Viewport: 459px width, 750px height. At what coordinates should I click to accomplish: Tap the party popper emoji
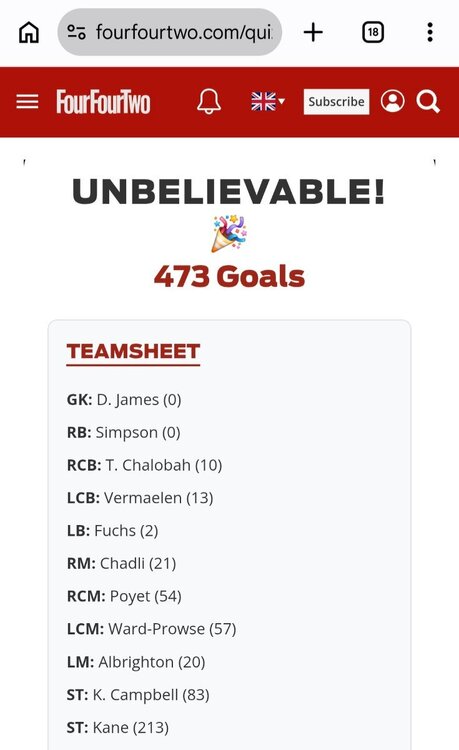point(229,233)
